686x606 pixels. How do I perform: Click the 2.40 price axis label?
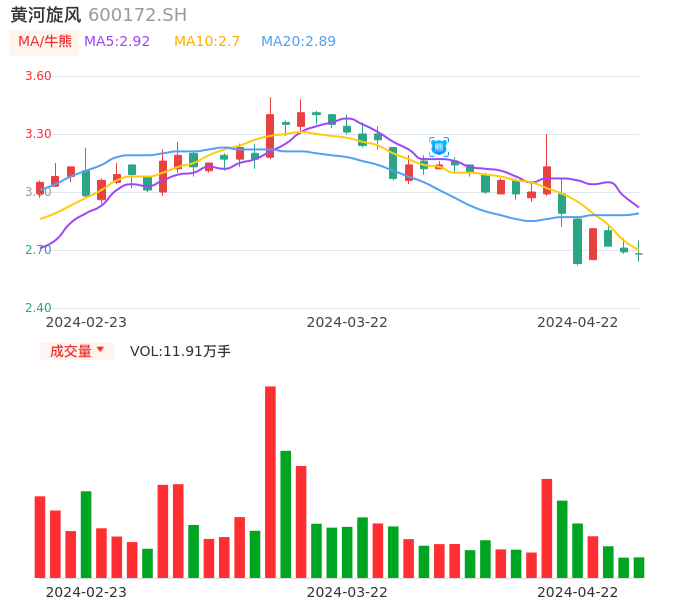tap(38, 308)
